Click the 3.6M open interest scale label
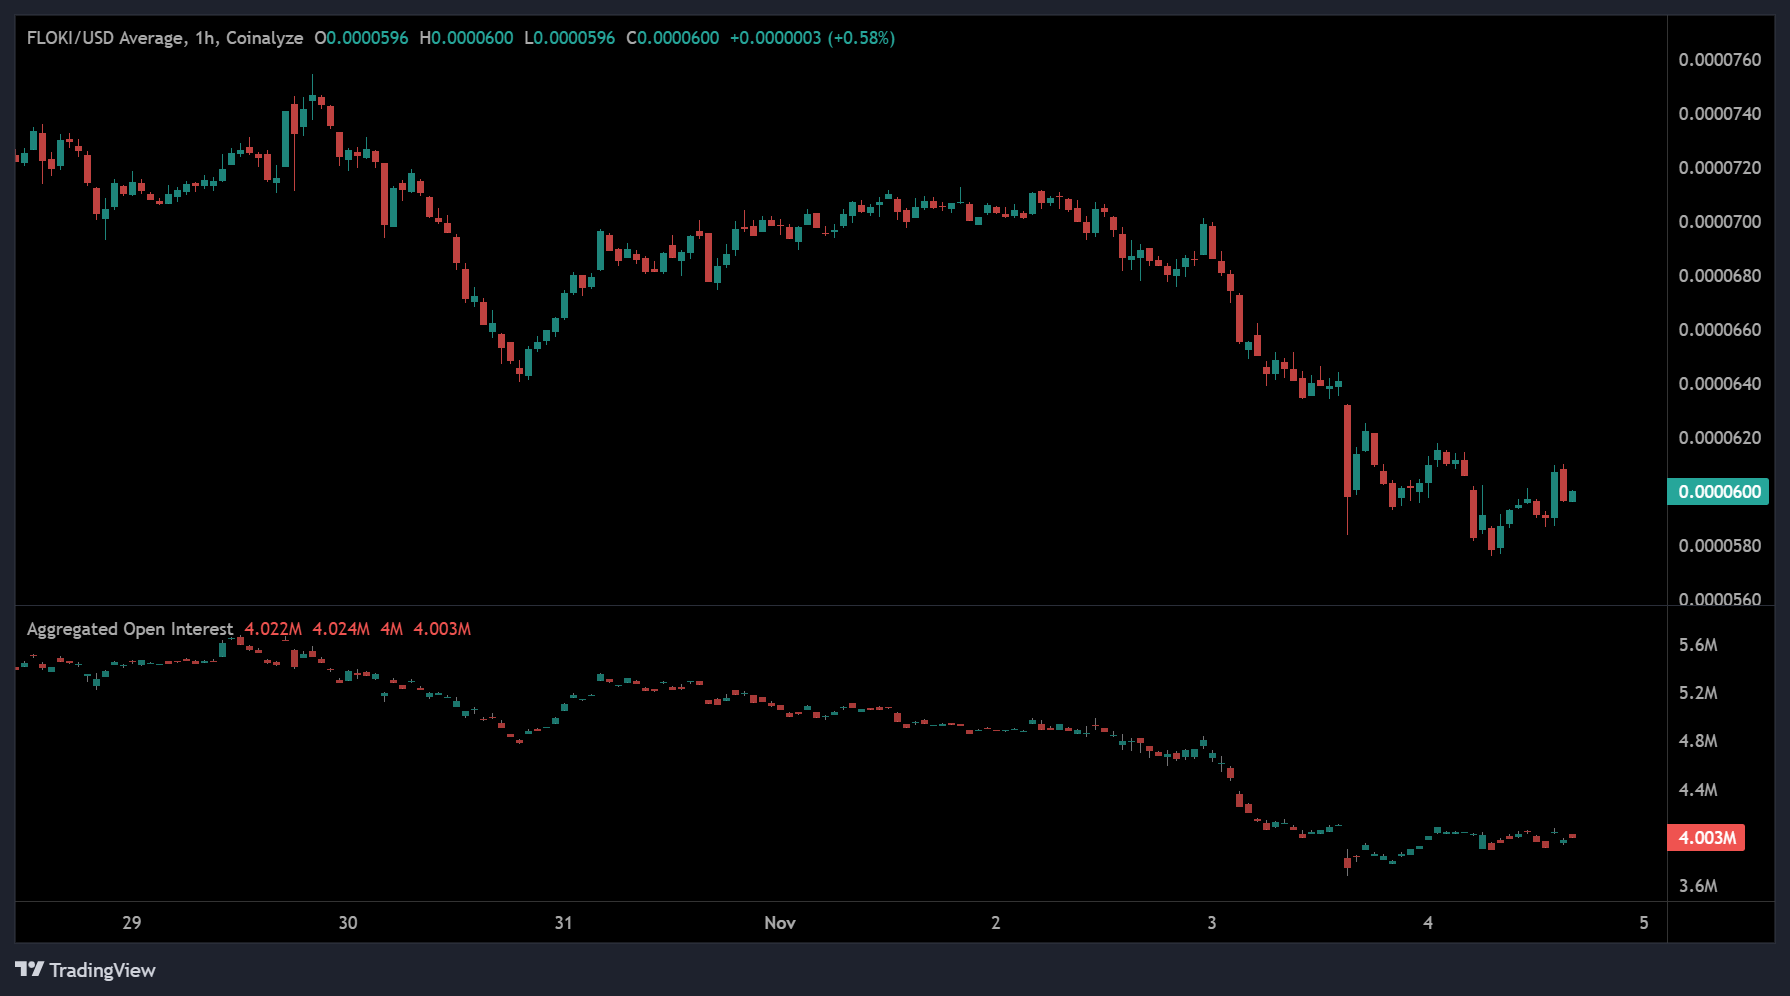 pyautogui.click(x=1697, y=886)
